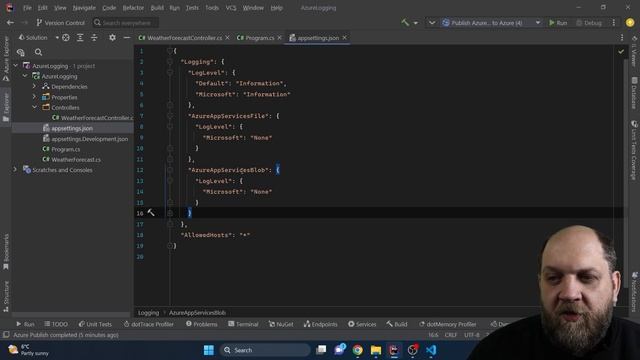Open the Tools menu

(x=212, y=8)
